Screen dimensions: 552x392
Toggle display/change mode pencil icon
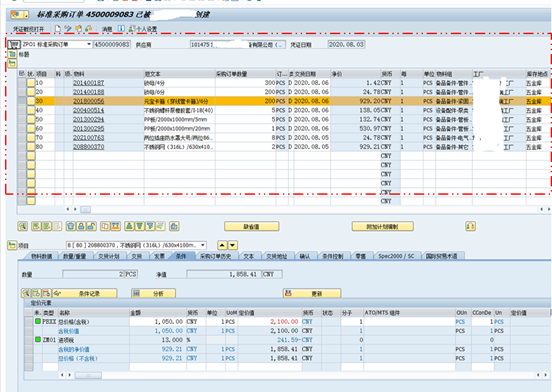68,29
